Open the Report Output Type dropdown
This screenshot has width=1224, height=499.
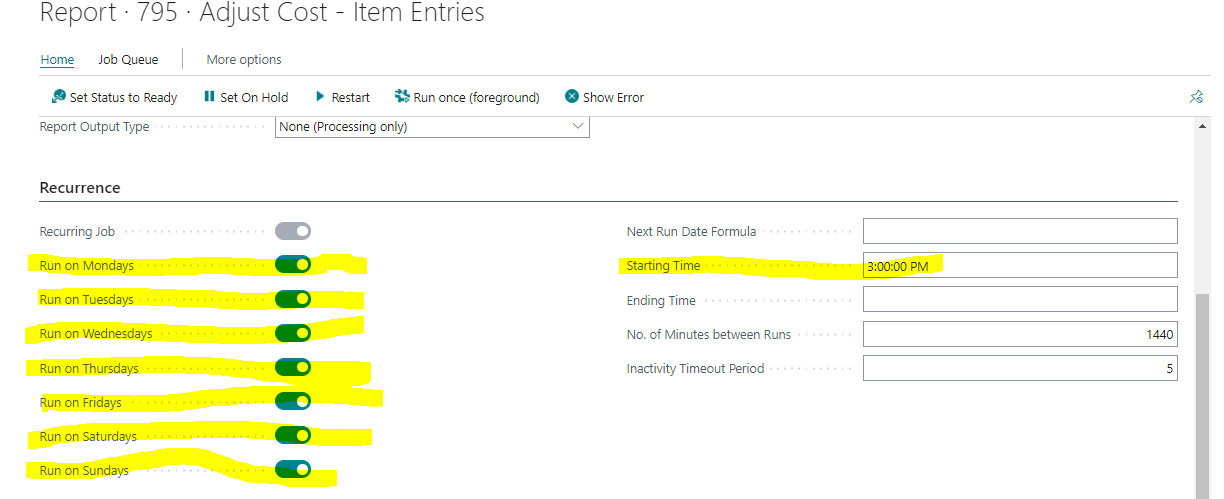click(x=432, y=127)
